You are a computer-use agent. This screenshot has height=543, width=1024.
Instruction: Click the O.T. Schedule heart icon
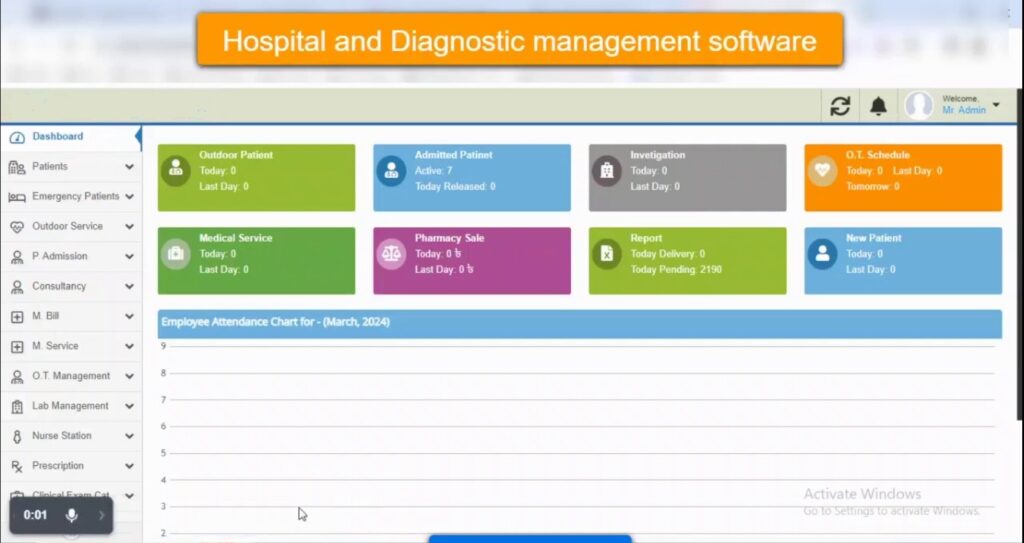tap(822, 170)
